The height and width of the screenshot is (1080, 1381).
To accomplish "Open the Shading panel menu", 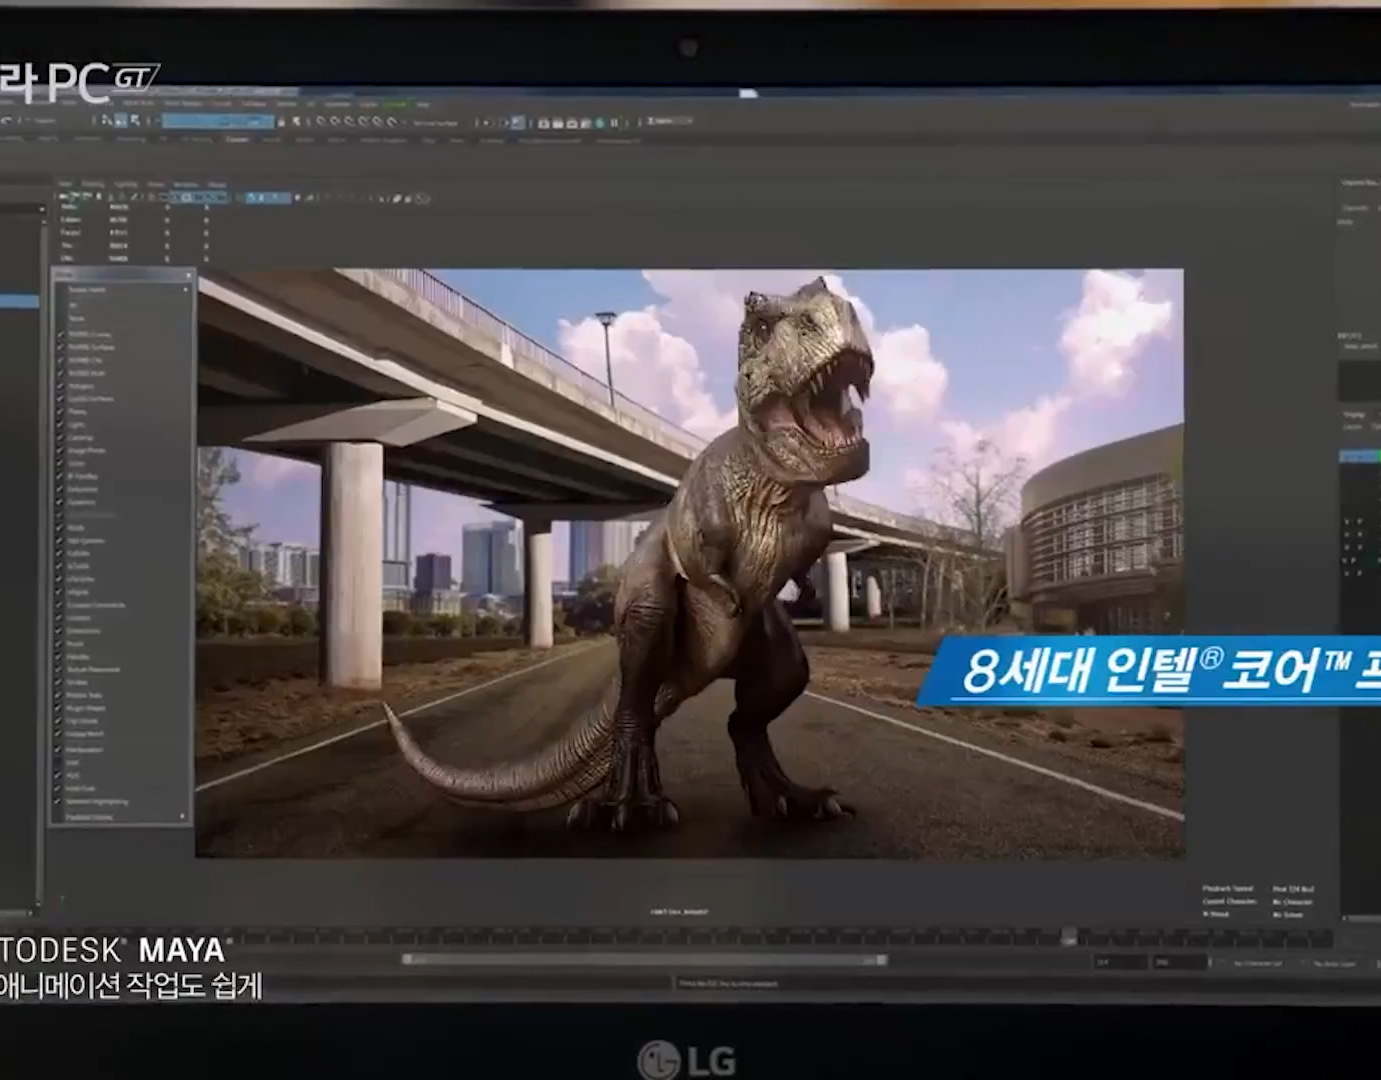I will coord(93,185).
